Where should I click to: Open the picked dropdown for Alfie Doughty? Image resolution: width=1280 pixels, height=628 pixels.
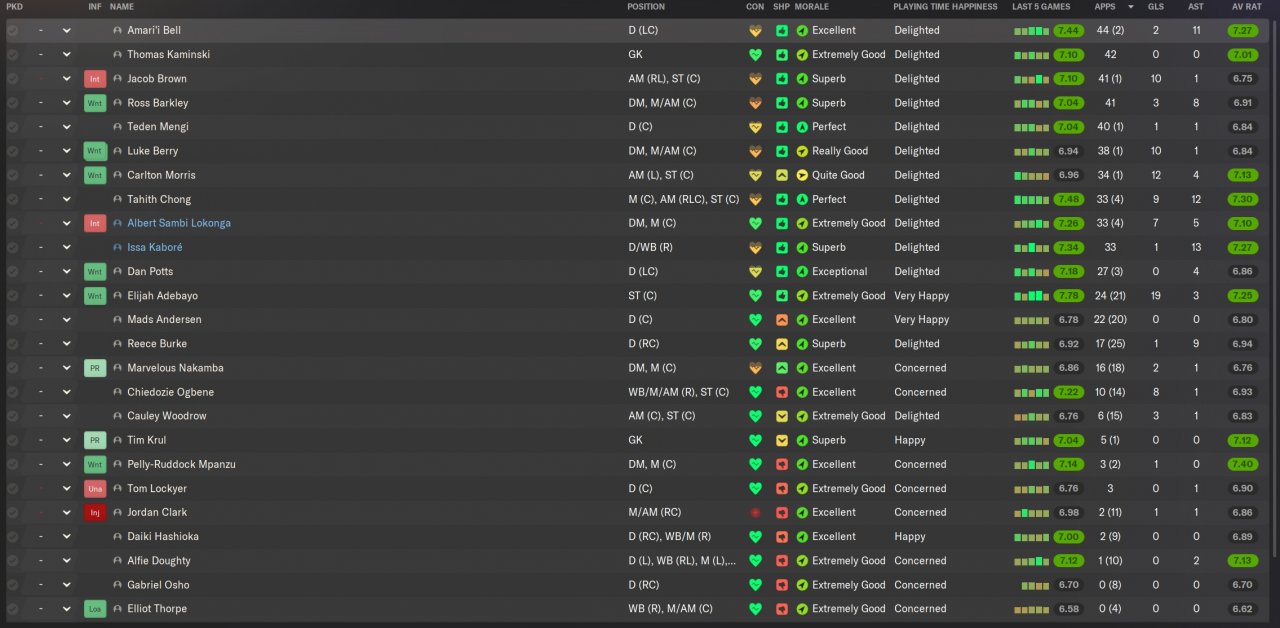pos(66,561)
